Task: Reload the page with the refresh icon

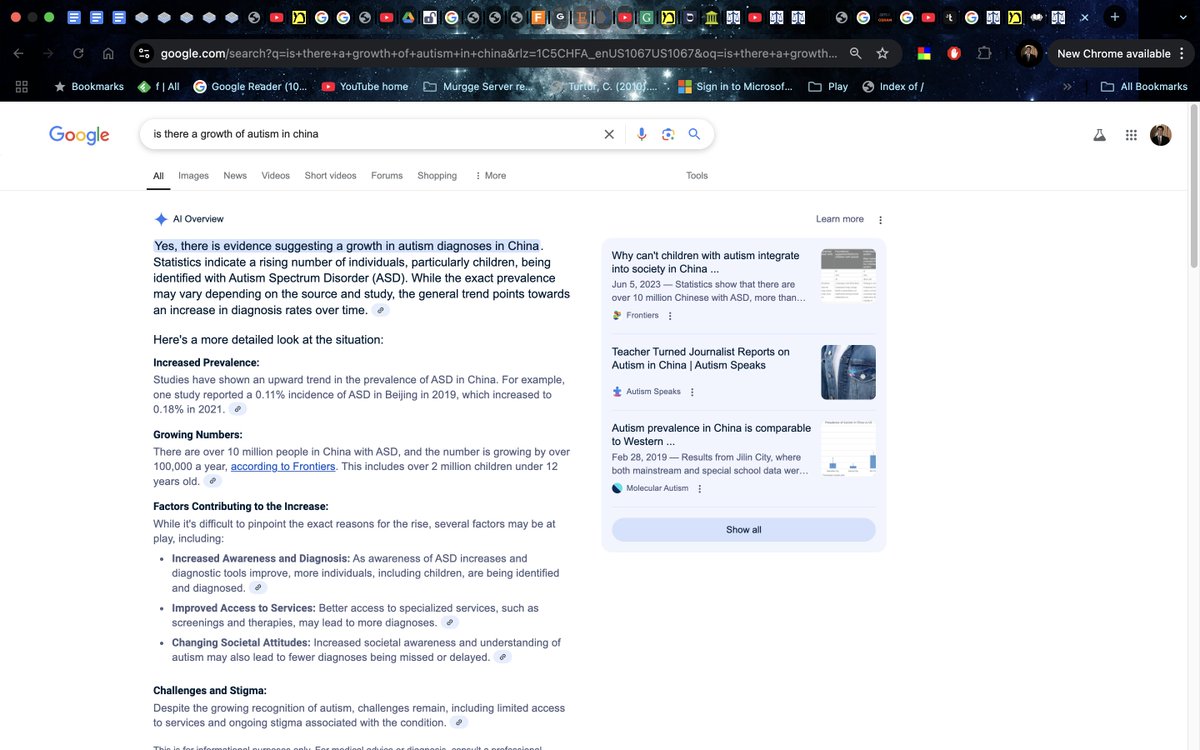Action: click(78, 53)
